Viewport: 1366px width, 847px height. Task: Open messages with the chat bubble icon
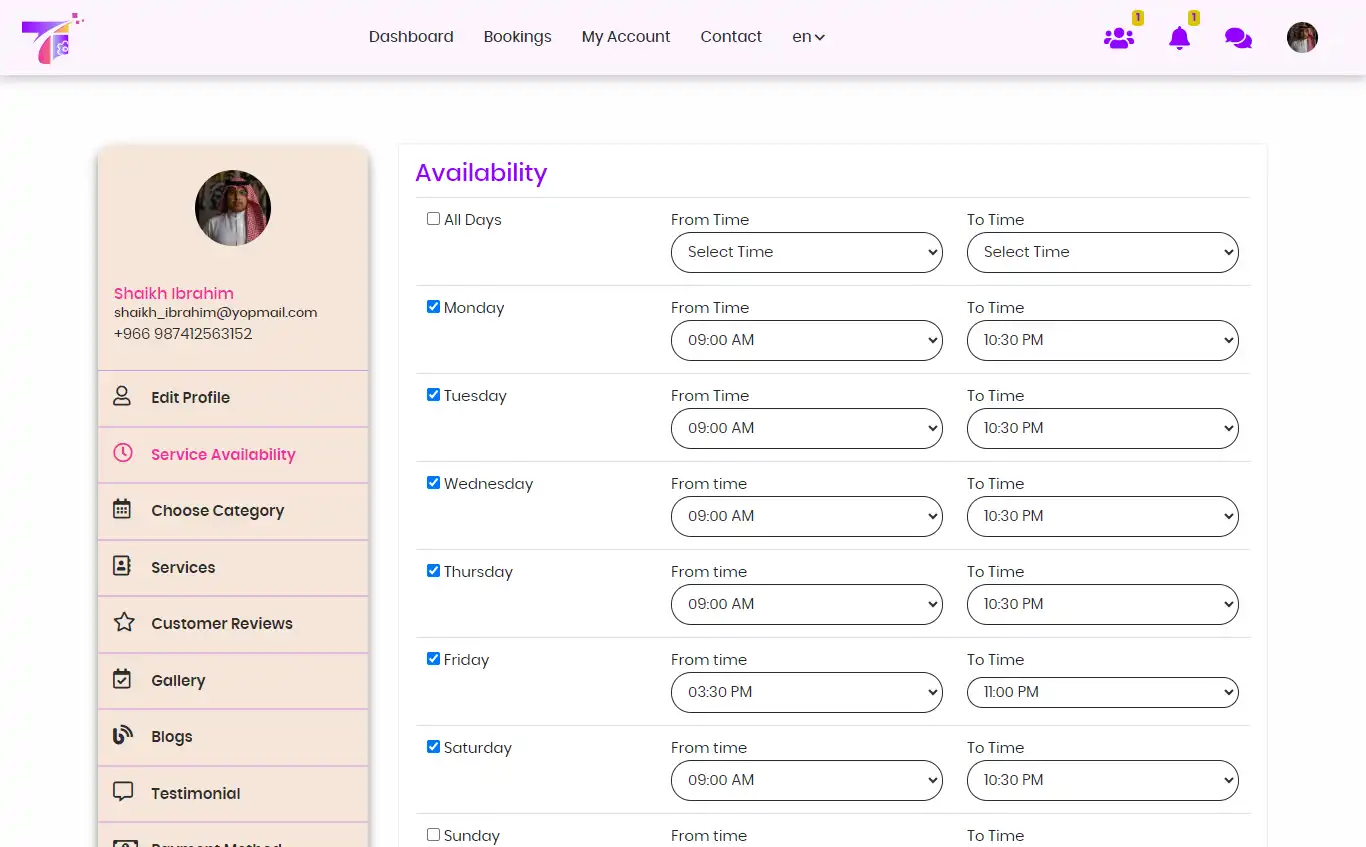[1238, 38]
